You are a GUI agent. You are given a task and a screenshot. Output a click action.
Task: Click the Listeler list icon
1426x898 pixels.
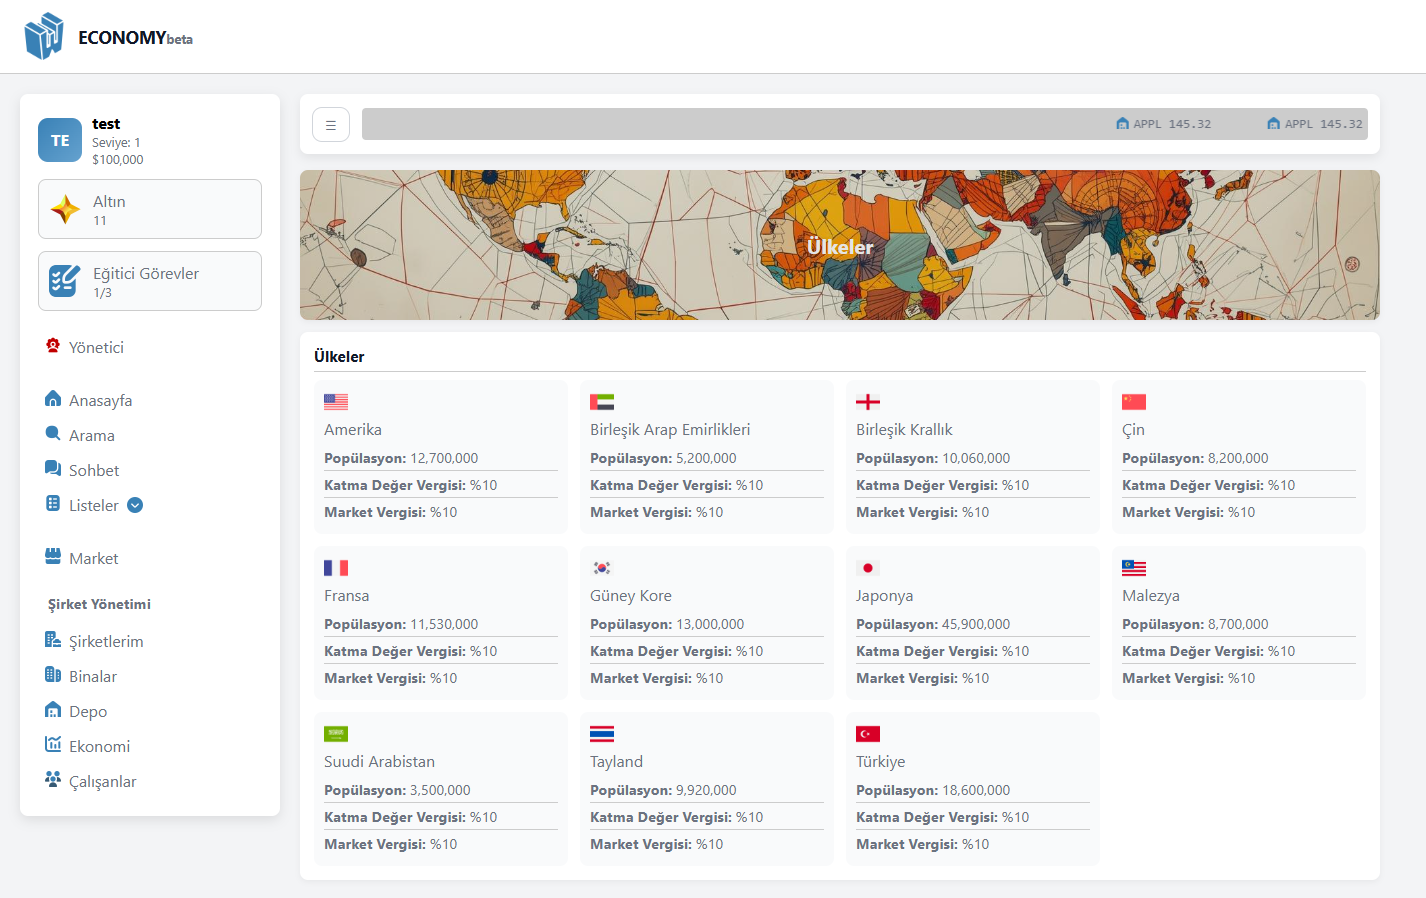tap(53, 504)
